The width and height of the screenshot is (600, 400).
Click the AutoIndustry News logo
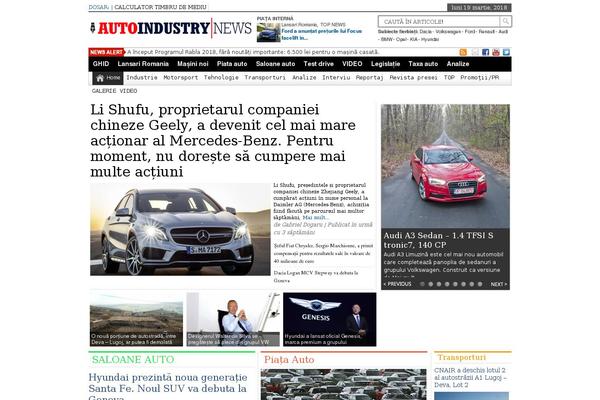(x=171, y=28)
